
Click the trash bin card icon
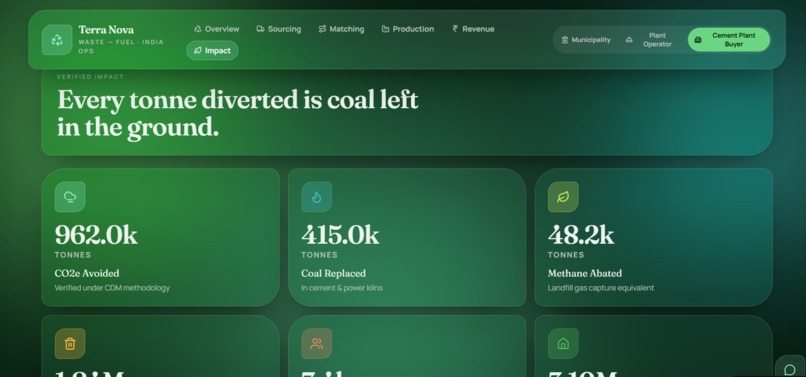[70, 344]
